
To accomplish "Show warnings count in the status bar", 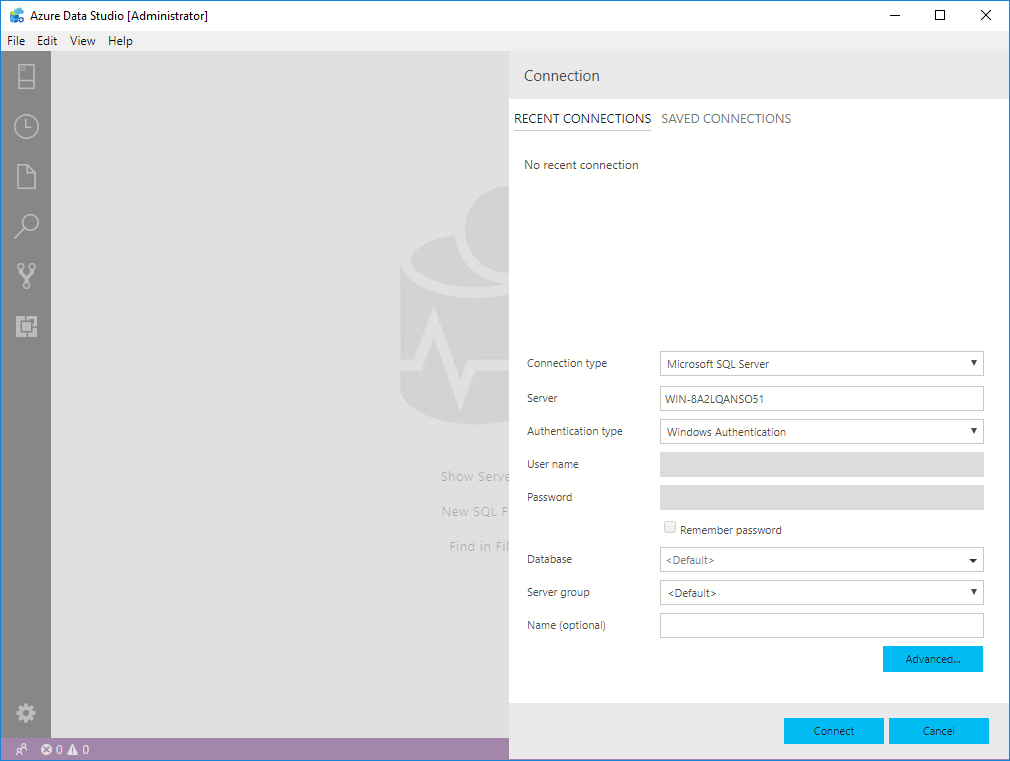I will click(x=78, y=749).
